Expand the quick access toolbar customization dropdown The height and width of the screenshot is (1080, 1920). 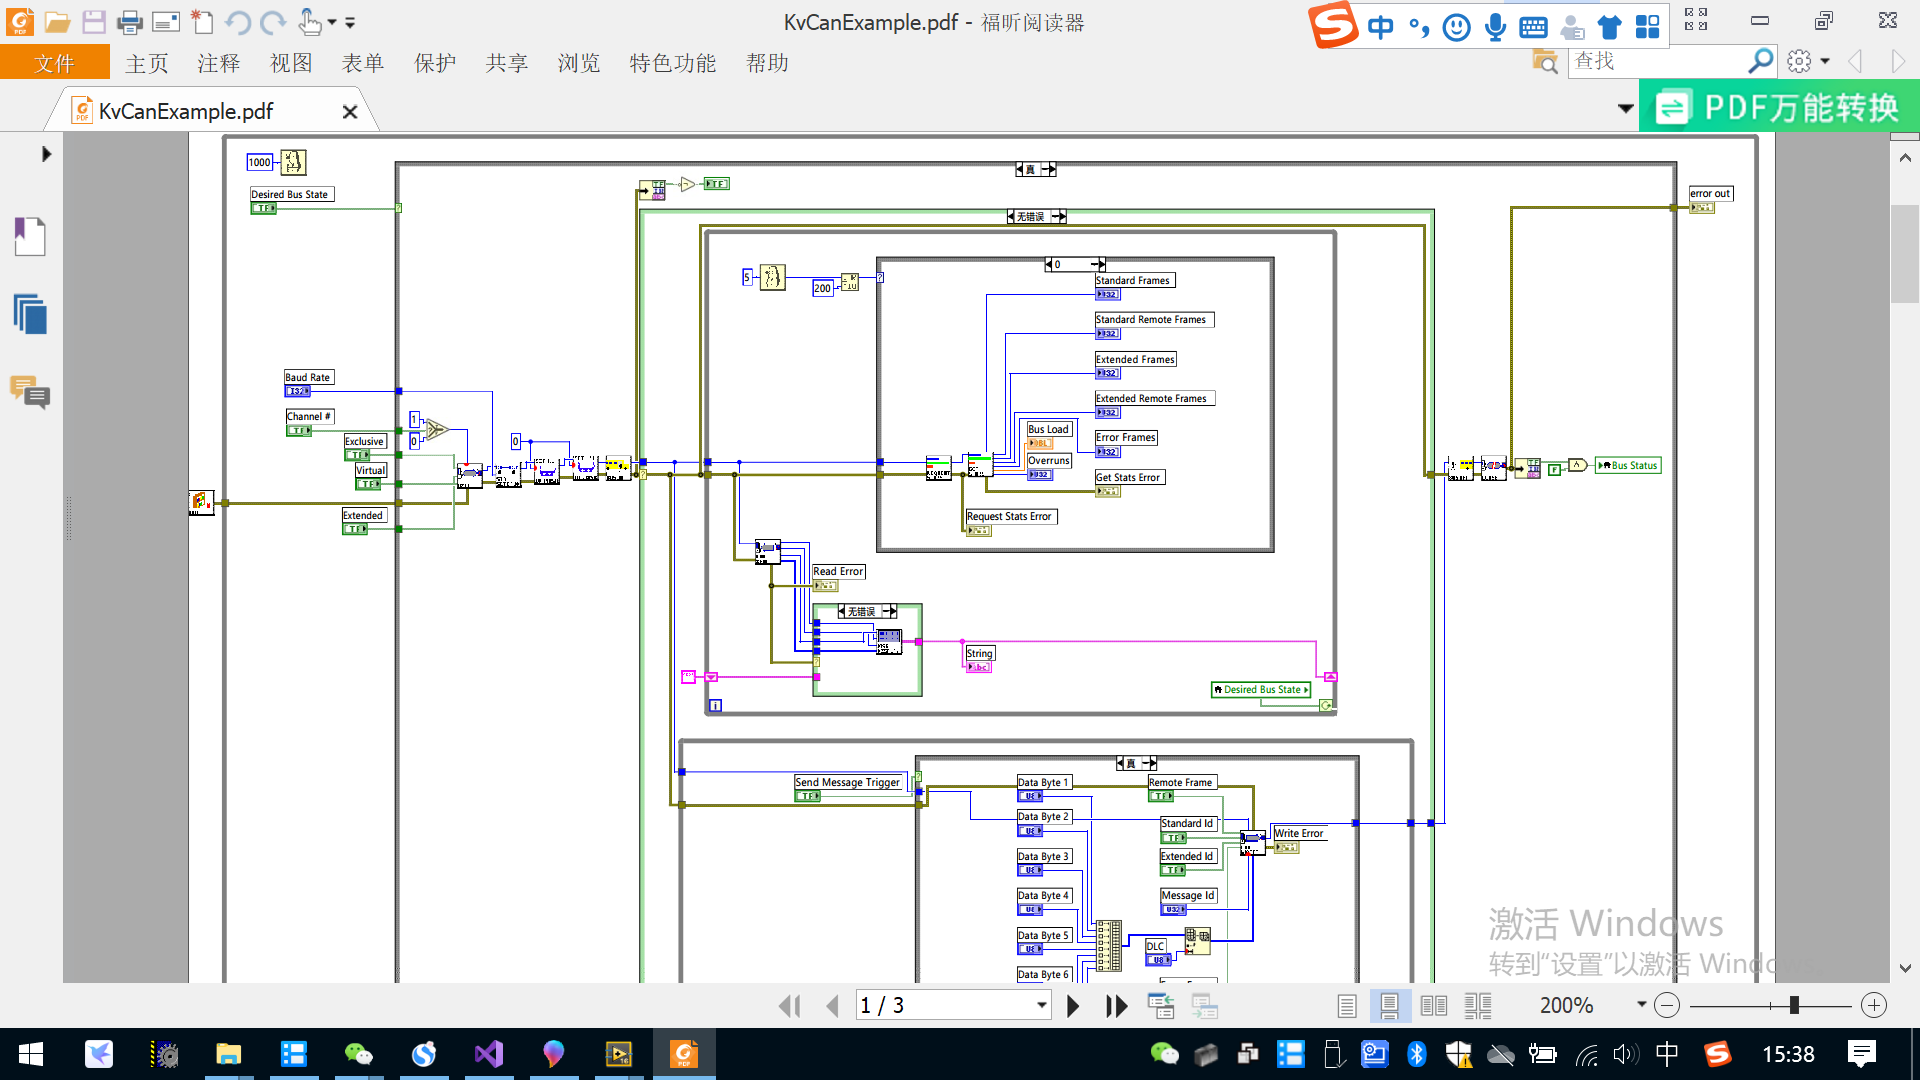pyautogui.click(x=350, y=22)
